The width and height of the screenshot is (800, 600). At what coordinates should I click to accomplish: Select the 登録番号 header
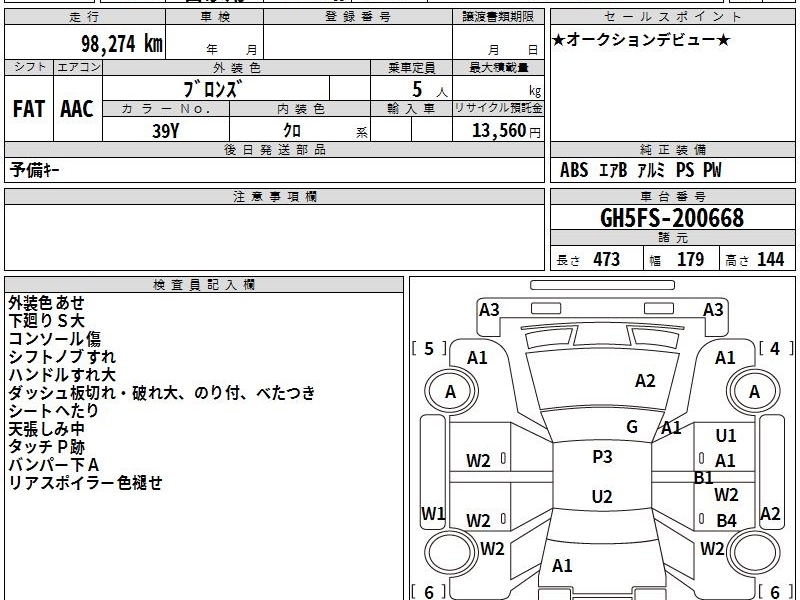point(358,17)
